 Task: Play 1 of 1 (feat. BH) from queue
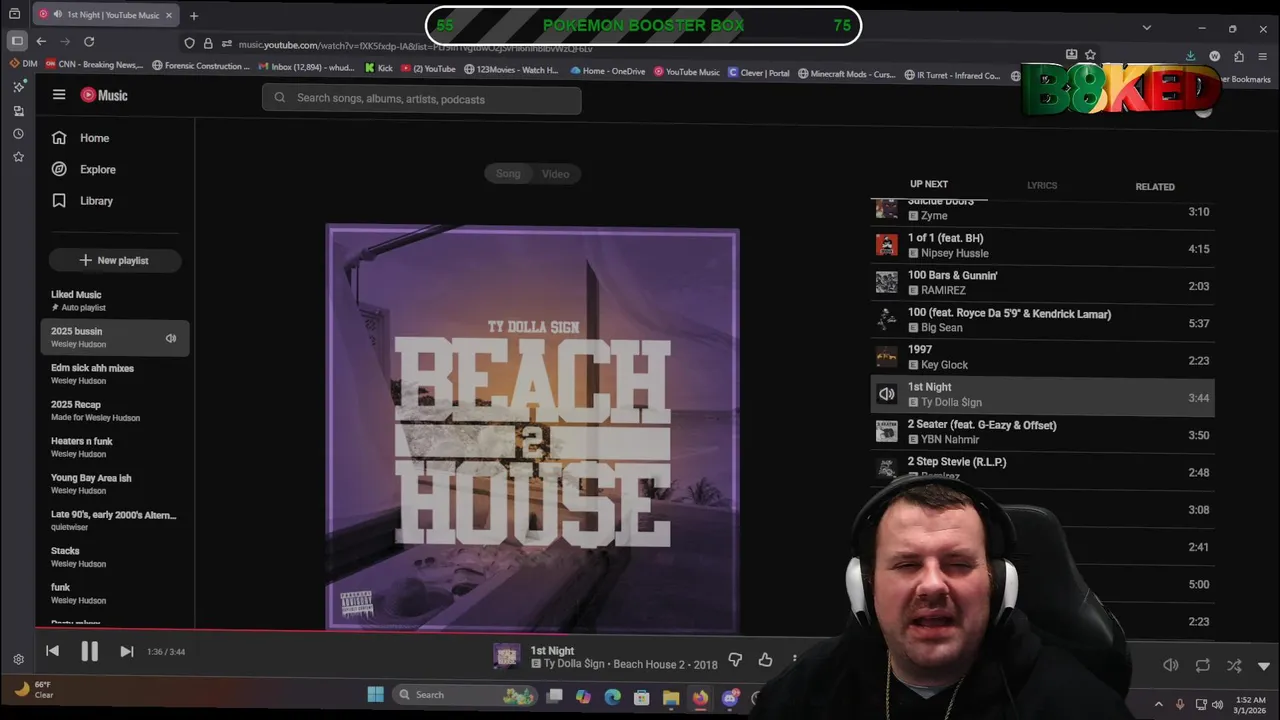1042,246
